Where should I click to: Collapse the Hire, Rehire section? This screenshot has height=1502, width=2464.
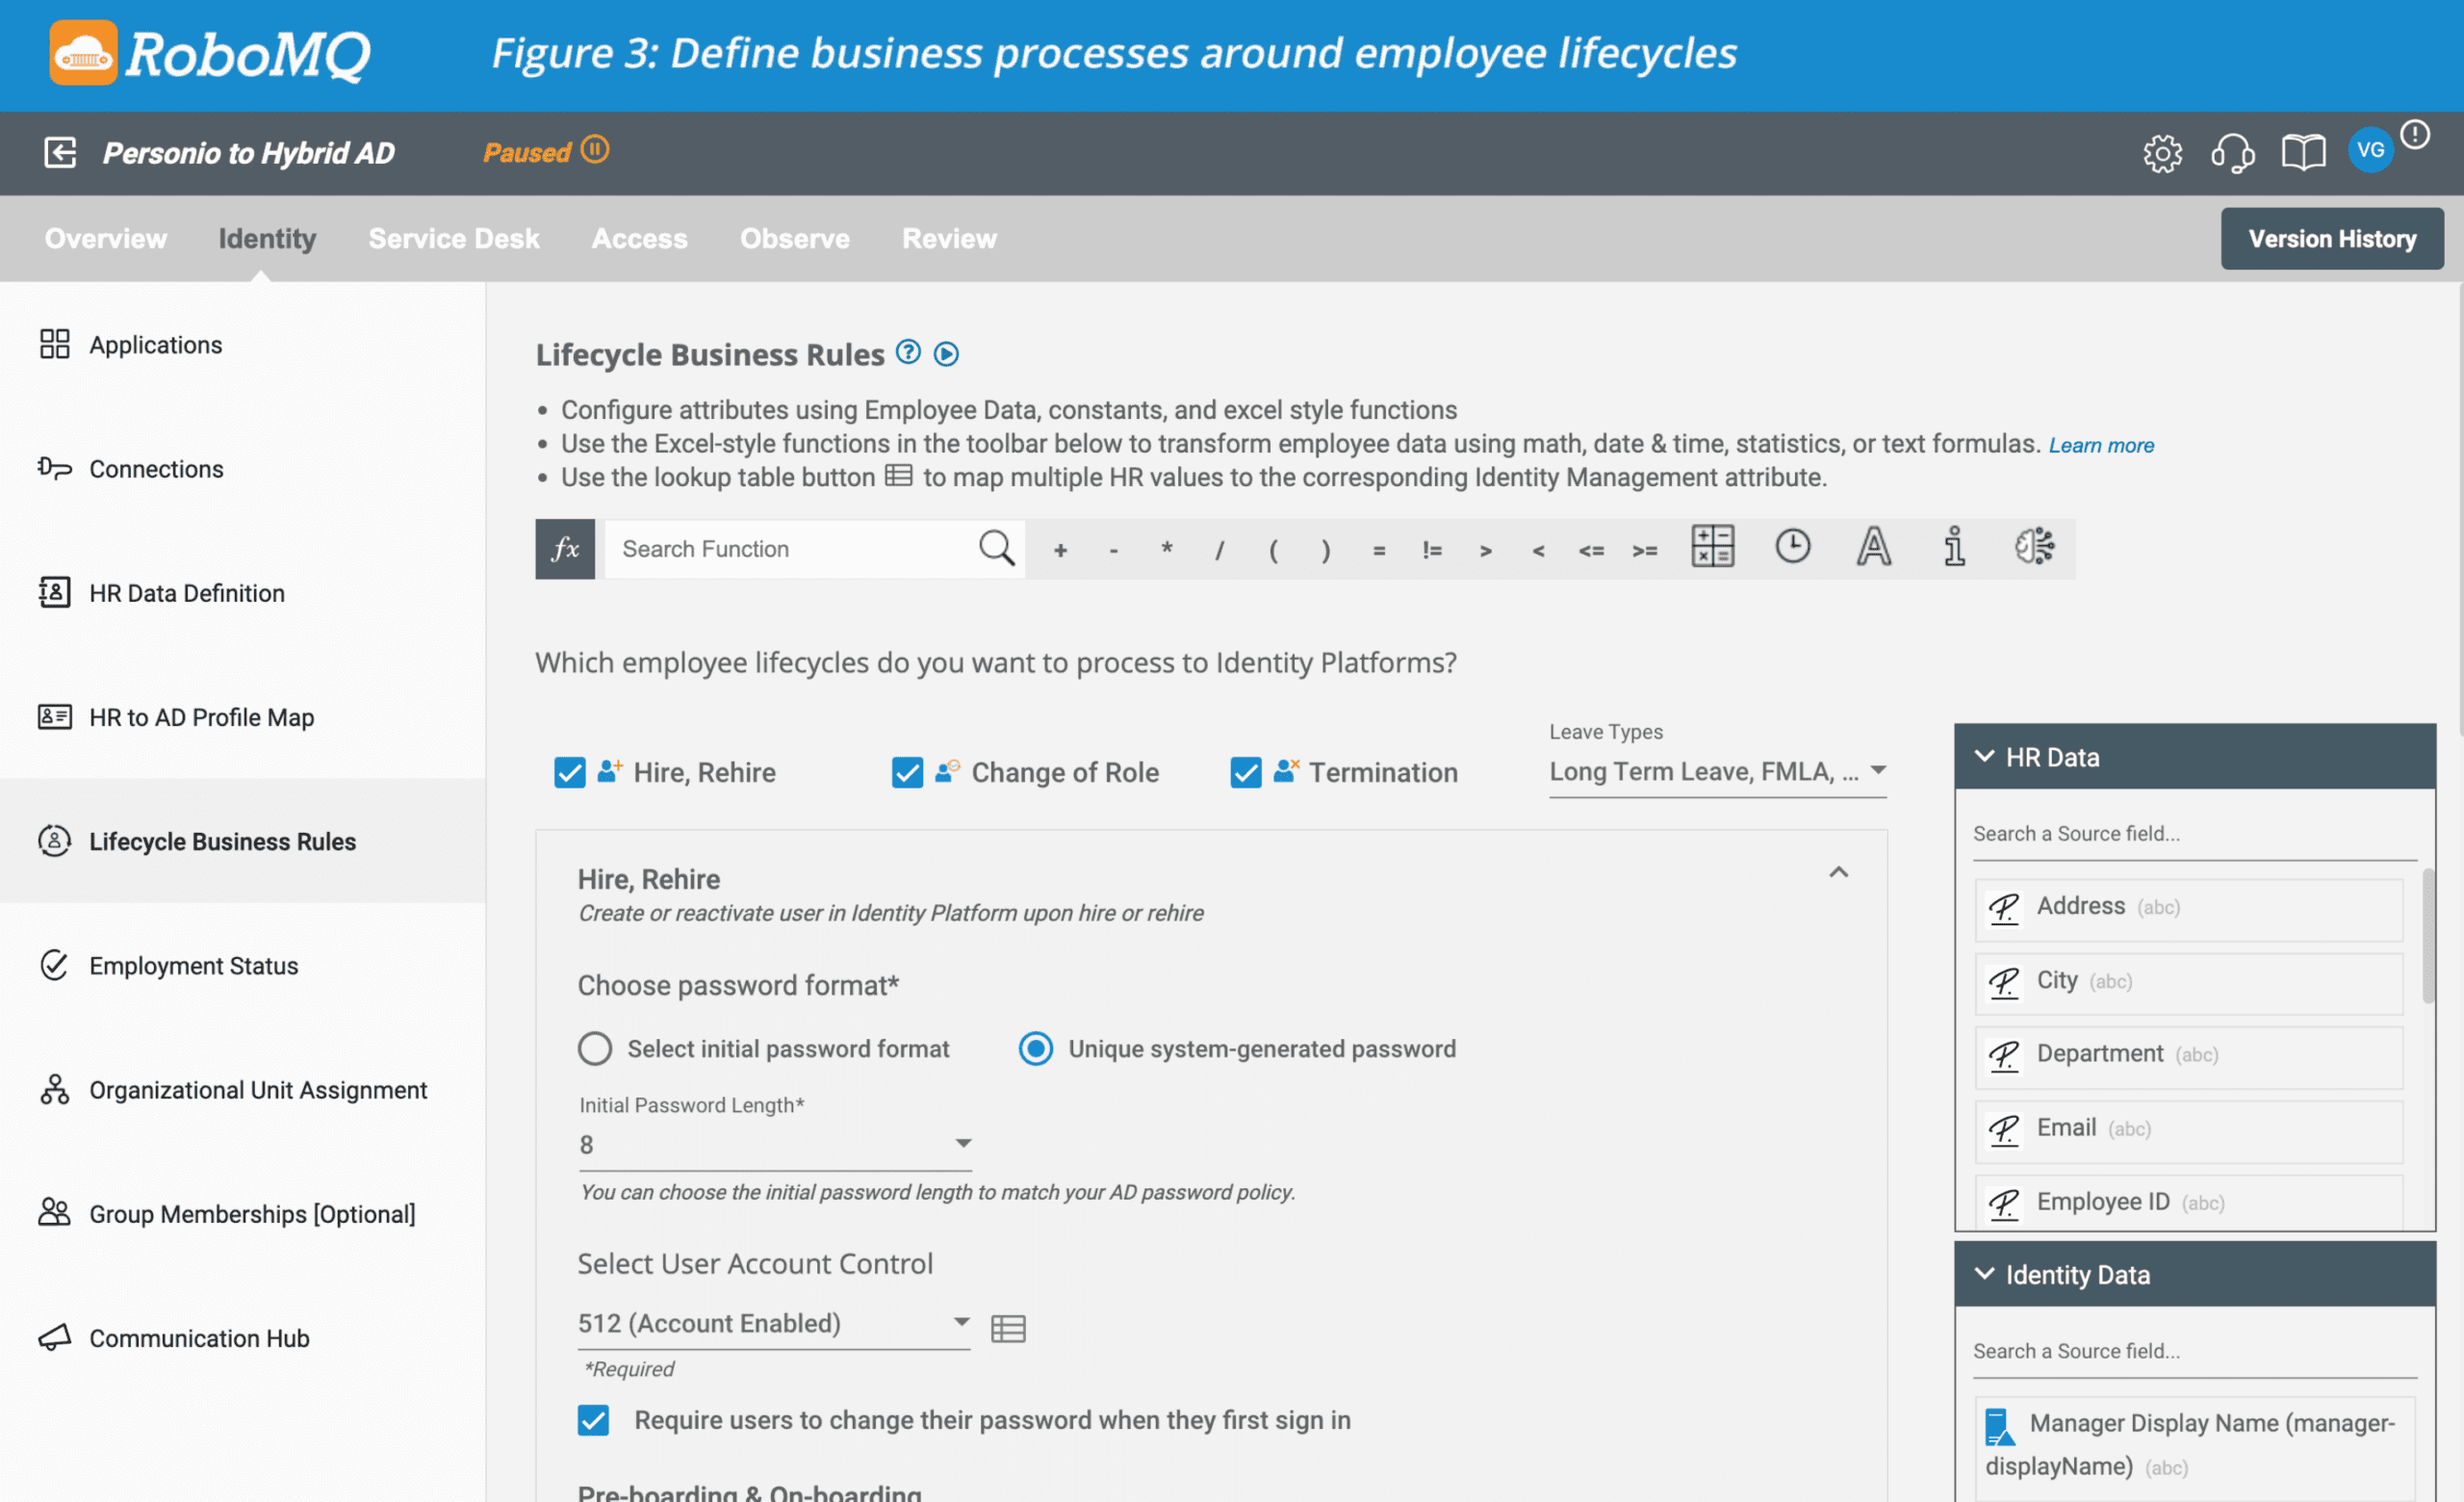pyautogui.click(x=1838, y=873)
